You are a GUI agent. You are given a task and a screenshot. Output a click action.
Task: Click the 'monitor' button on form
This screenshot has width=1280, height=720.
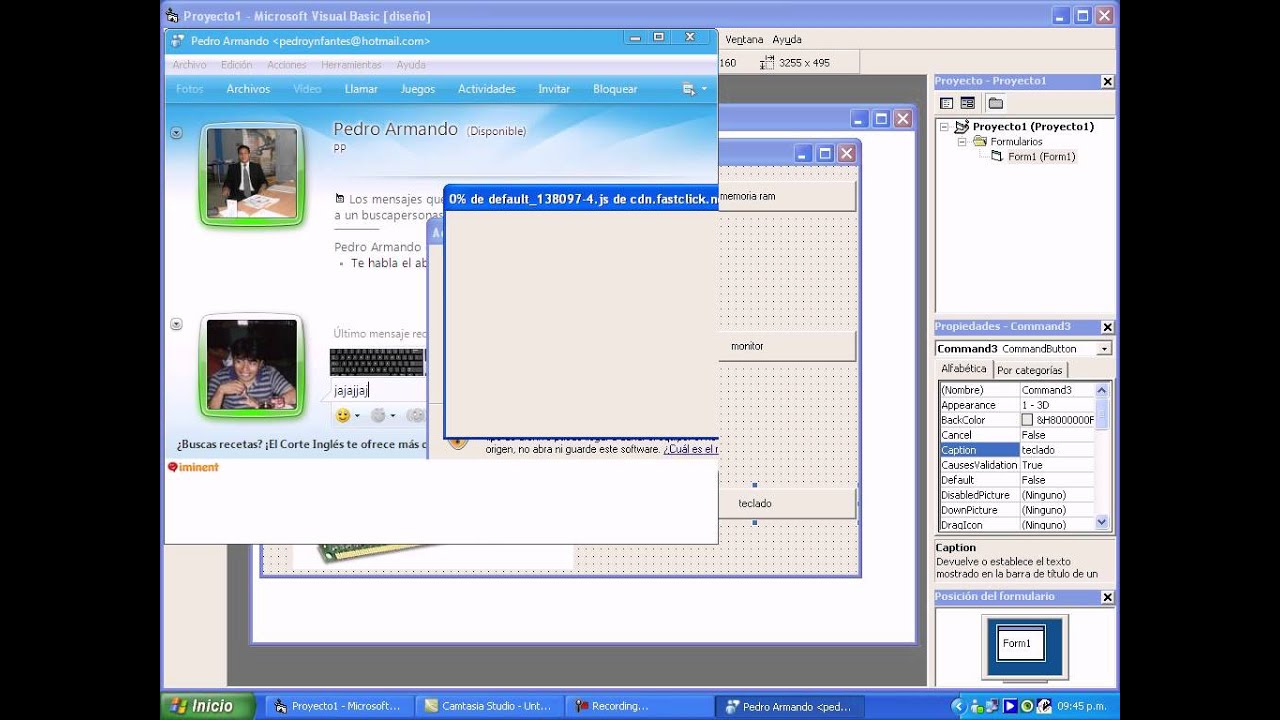point(787,346)
